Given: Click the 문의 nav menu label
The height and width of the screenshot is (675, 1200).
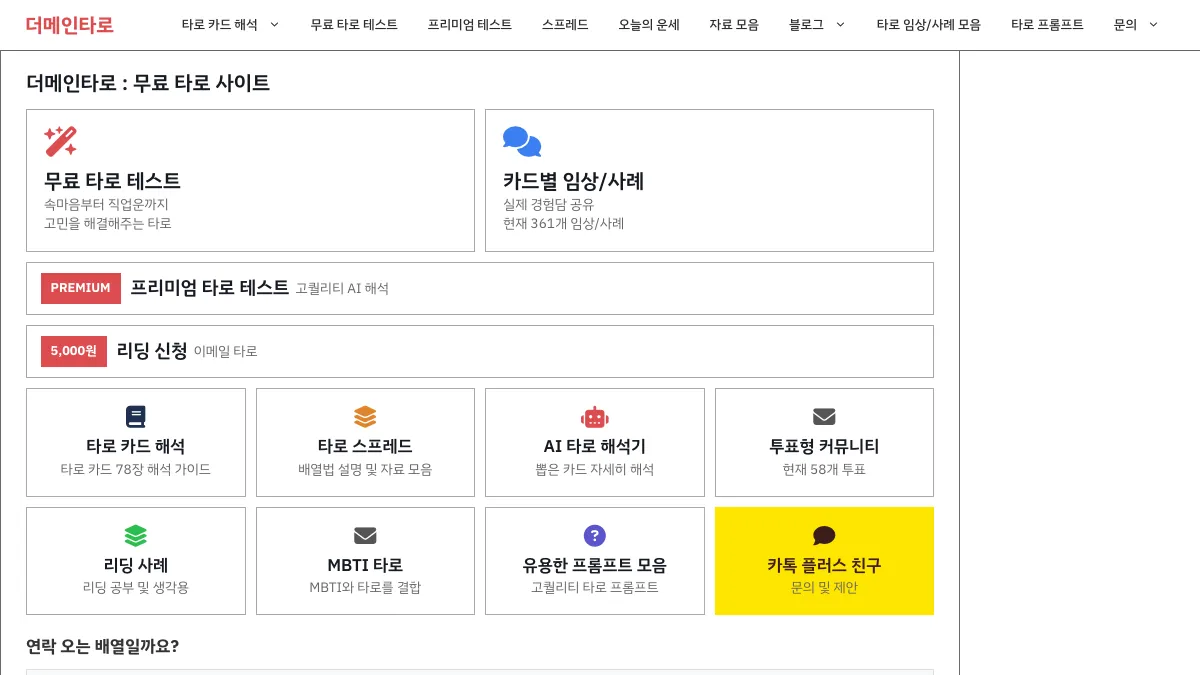Looking at the screenshot, I should click(1125, 25).
